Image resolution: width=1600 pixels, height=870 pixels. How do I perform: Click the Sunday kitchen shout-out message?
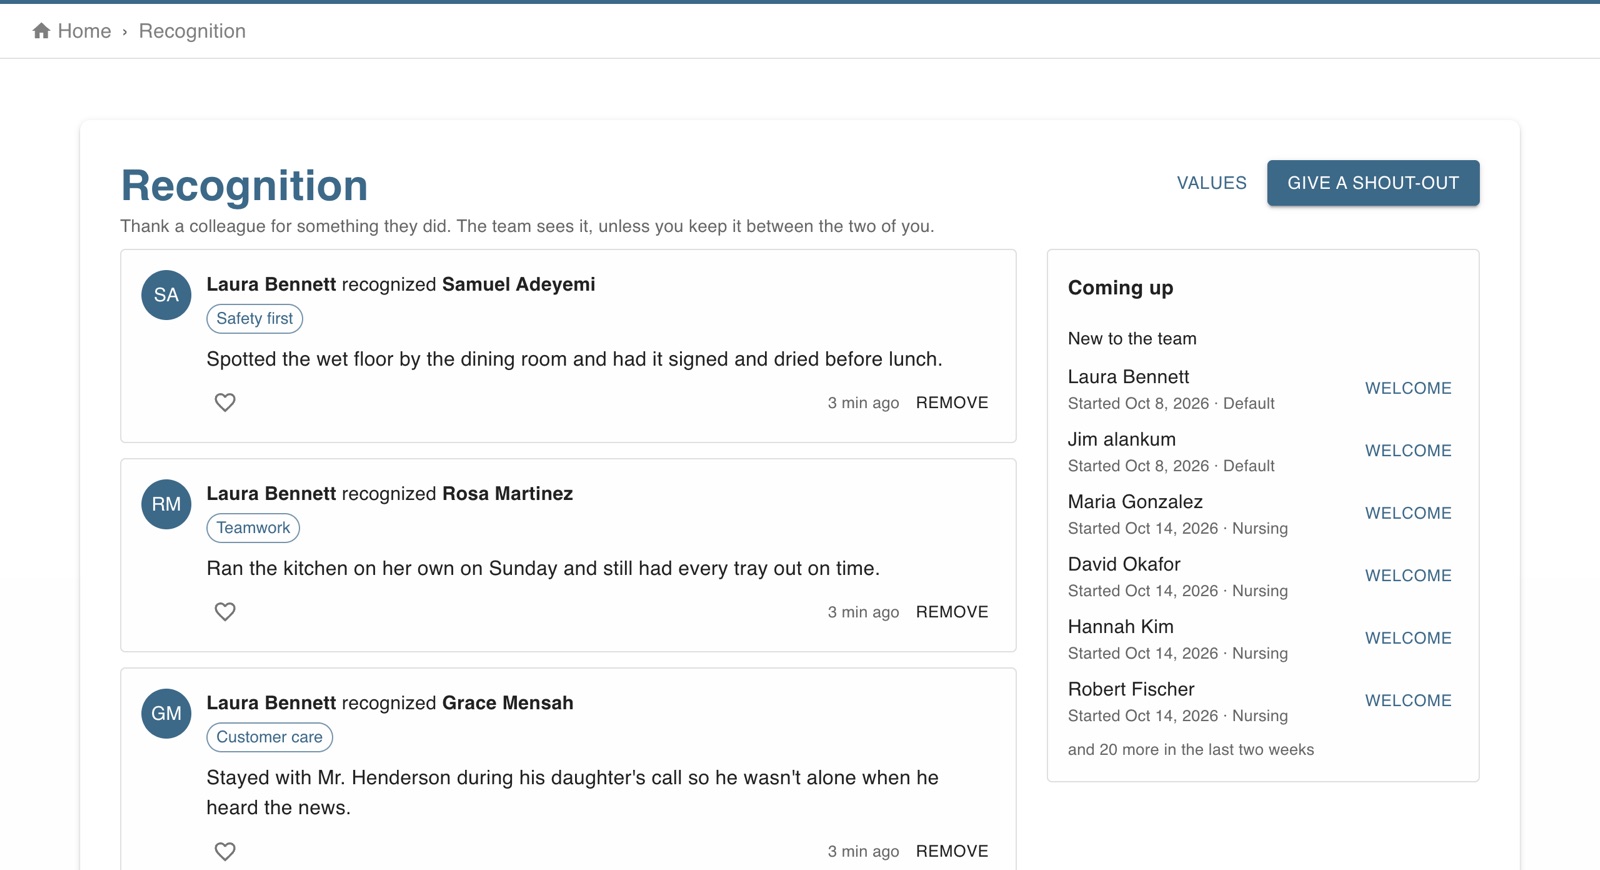[x=543, y=568]
